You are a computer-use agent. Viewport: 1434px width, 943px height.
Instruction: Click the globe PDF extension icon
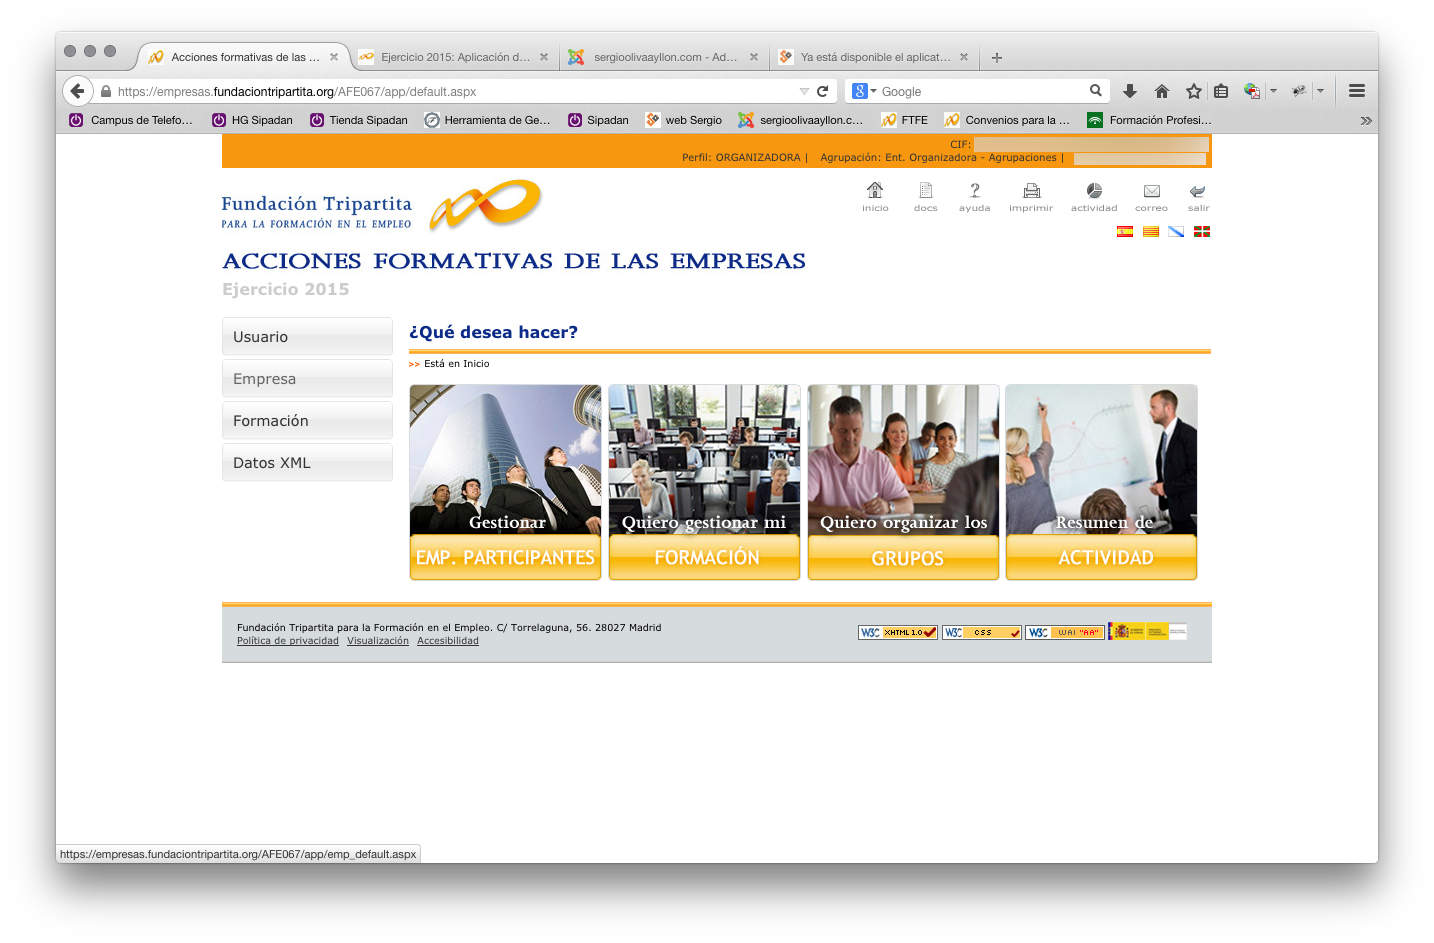pyautogui.click(x=1252, y=91)
